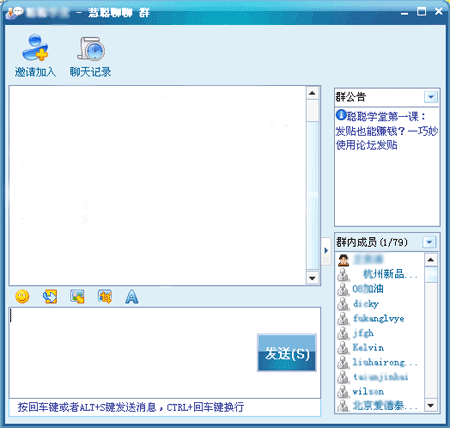
Task: Click the screenshot capture icon
Action: [105, 296]
